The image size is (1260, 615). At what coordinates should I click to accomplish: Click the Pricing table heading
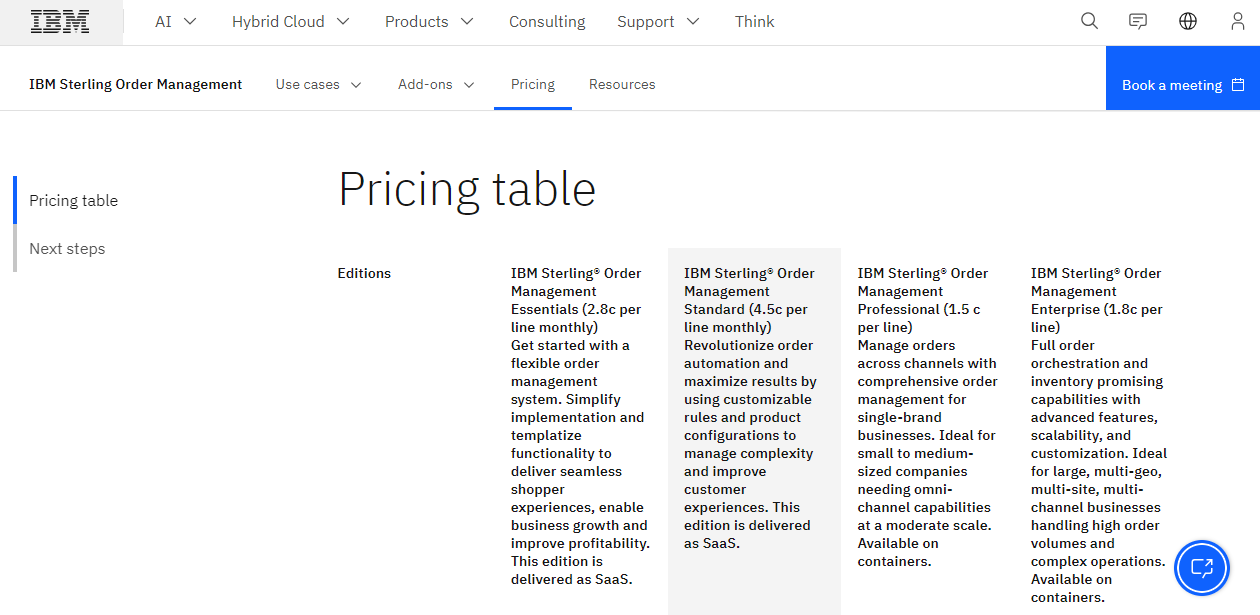coord(467,189)
